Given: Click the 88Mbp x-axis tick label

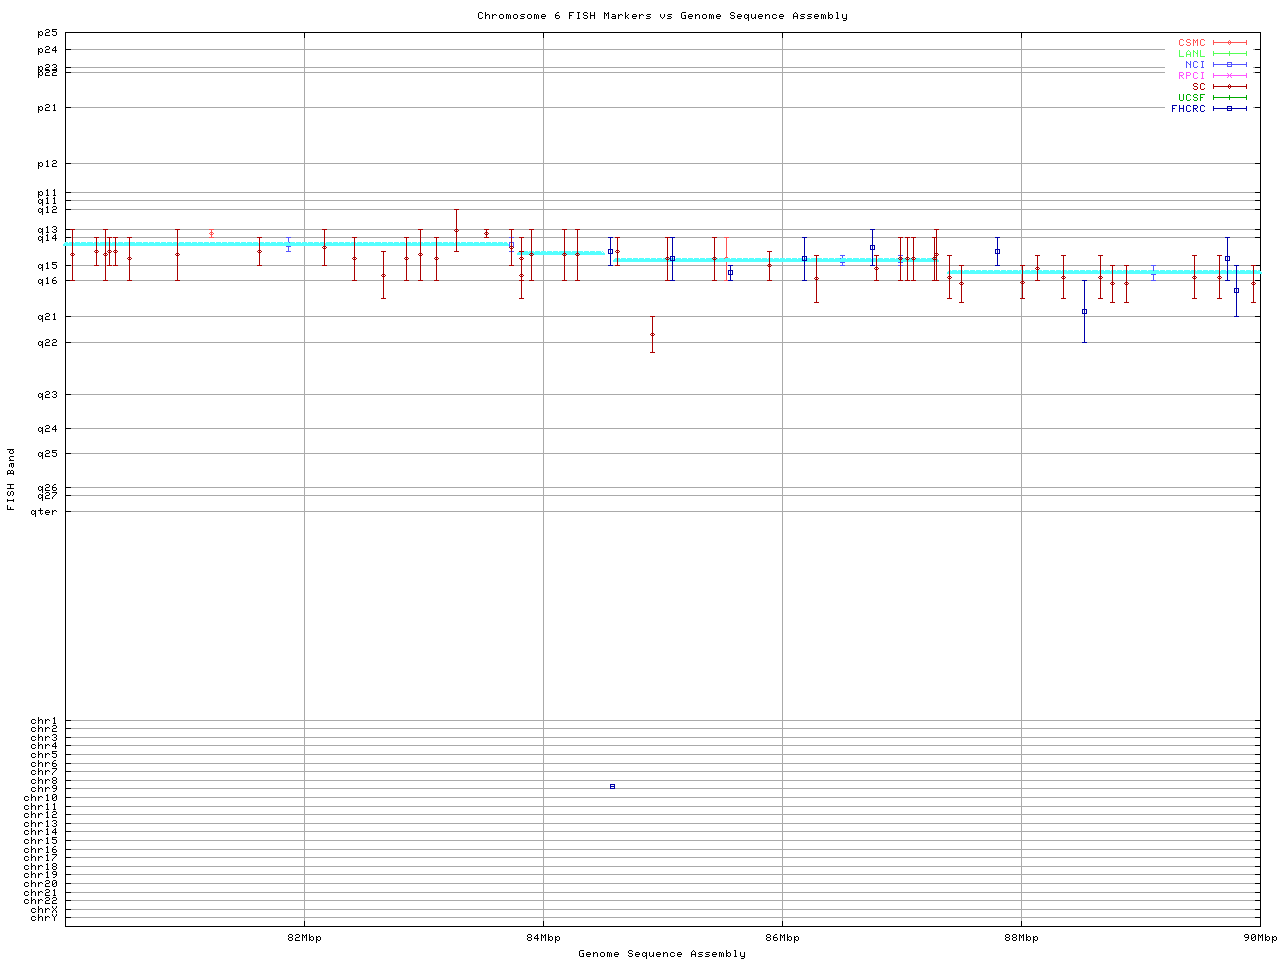Looking at the screenshot, I should coord(1021,938).
